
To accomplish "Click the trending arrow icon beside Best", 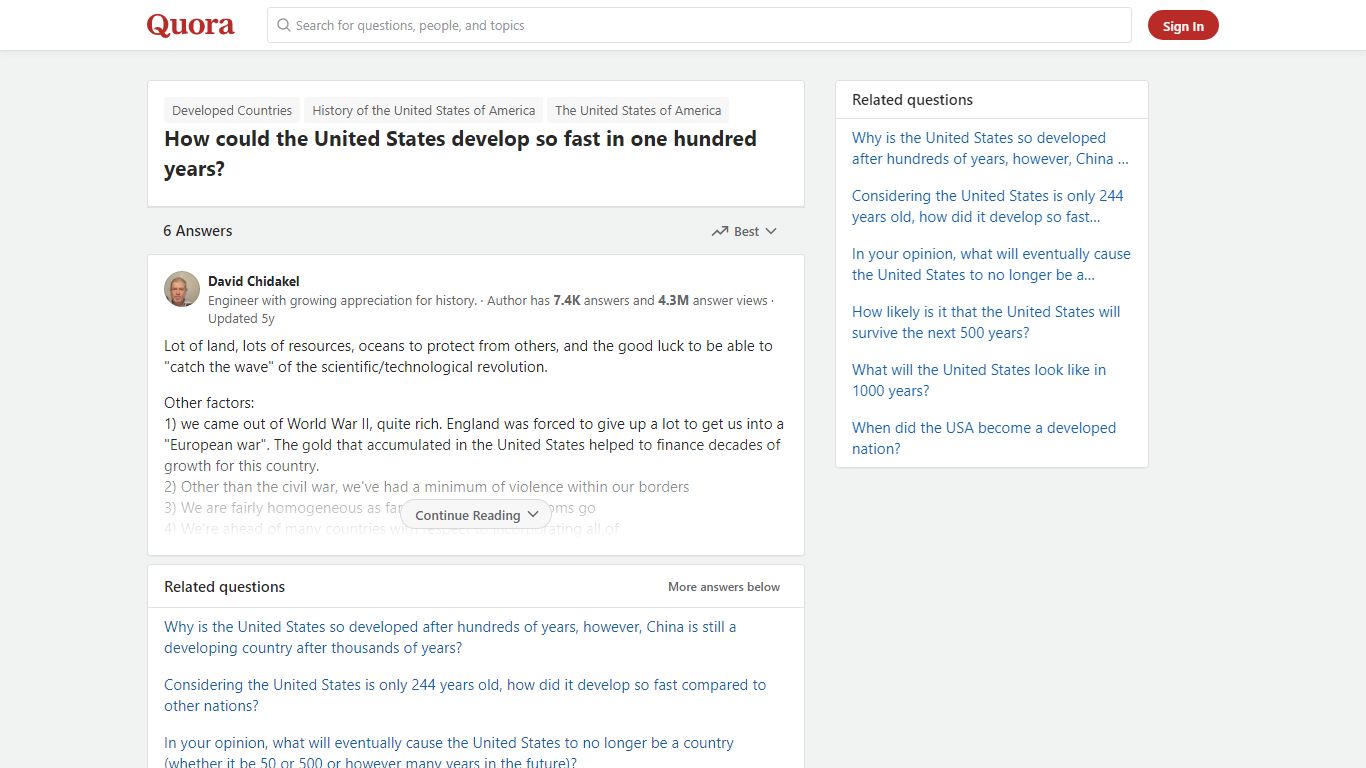I will tap(720, 231).
